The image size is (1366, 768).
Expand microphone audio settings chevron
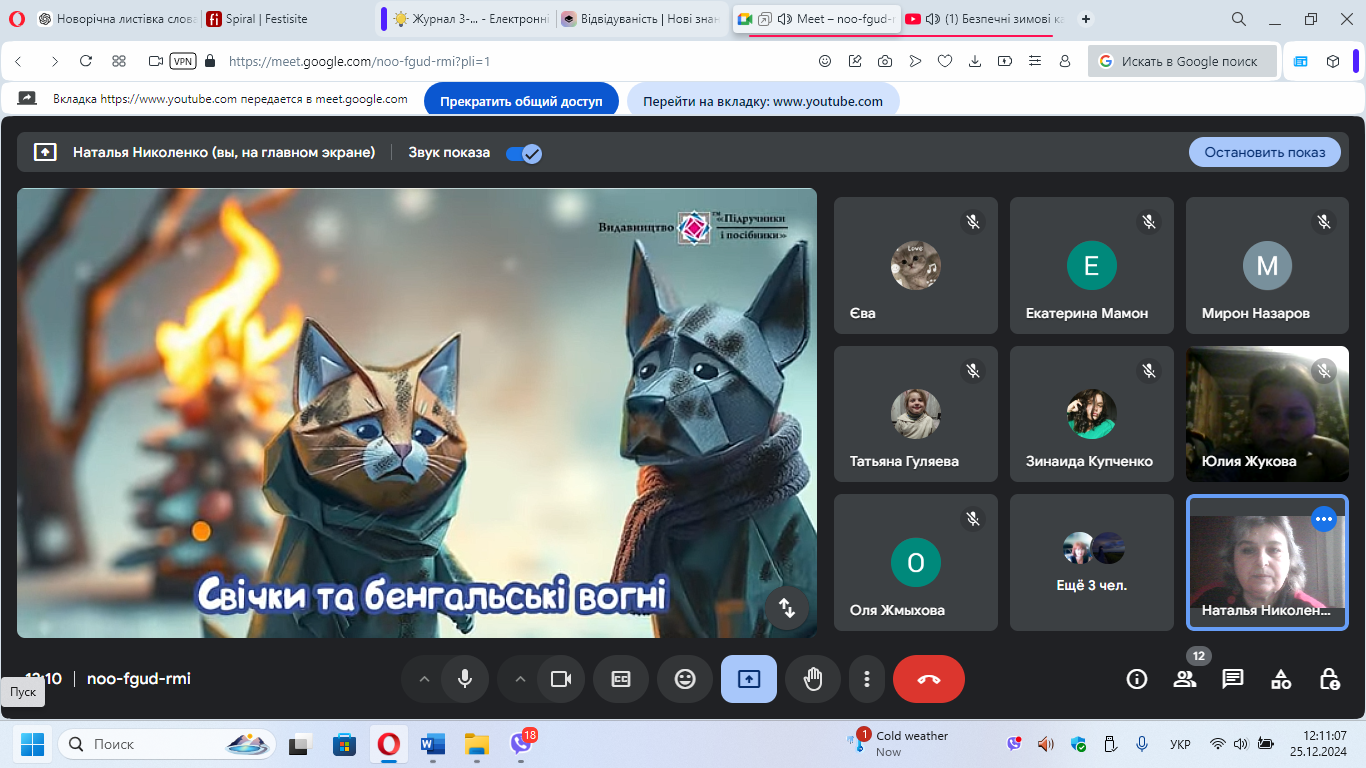click(x=424, y=679)
